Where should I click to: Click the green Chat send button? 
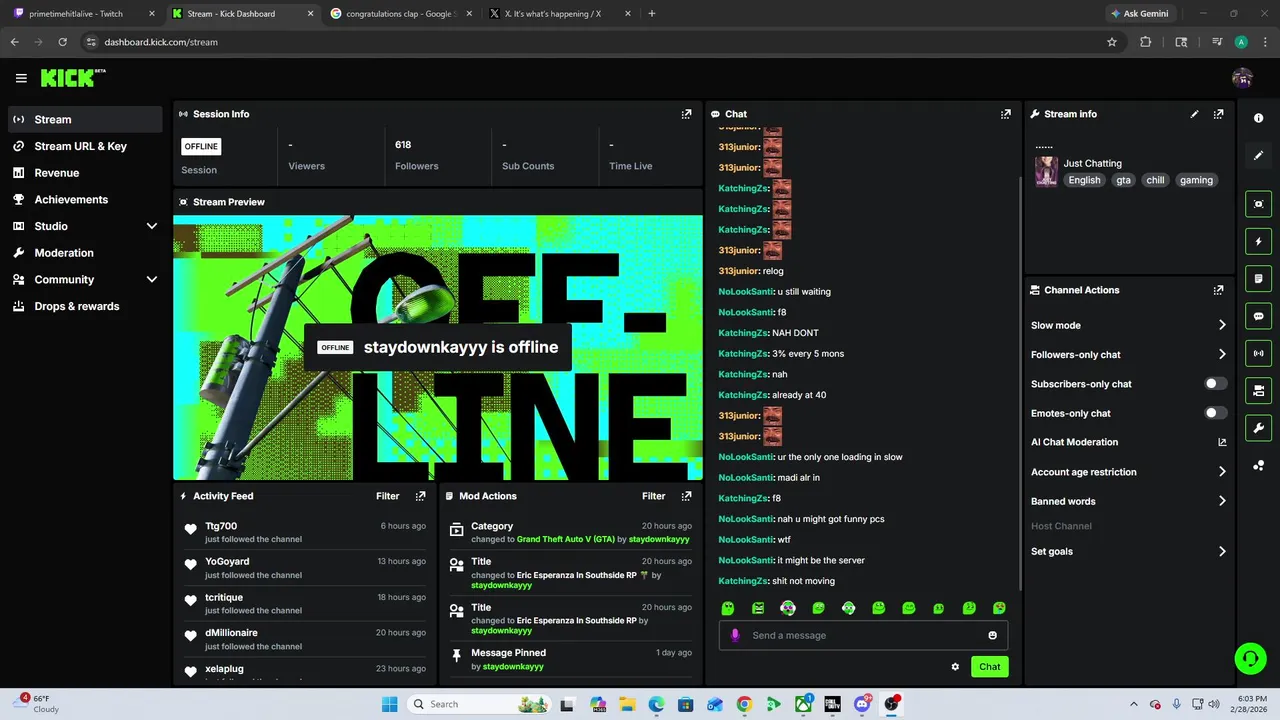pyautogui.click(x=989, y=667)
